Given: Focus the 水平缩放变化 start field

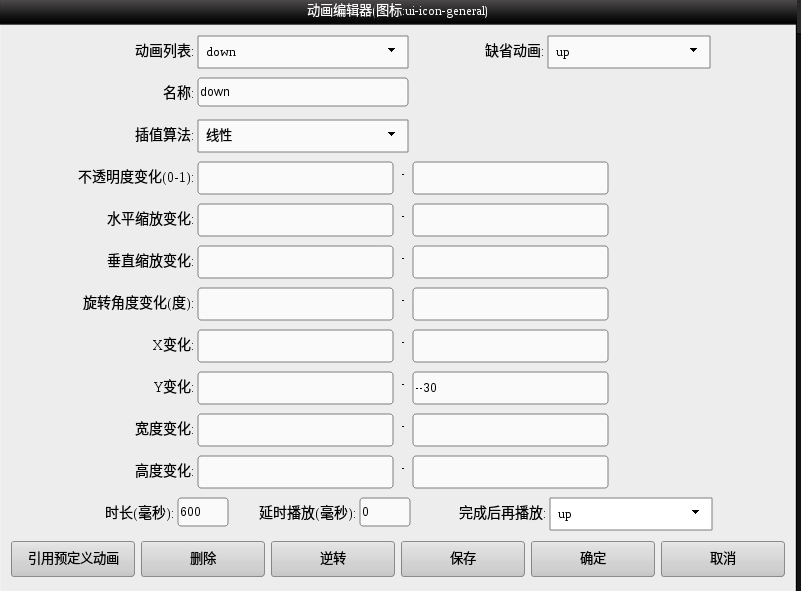Looking at the screenshot, I should point(295,220).
